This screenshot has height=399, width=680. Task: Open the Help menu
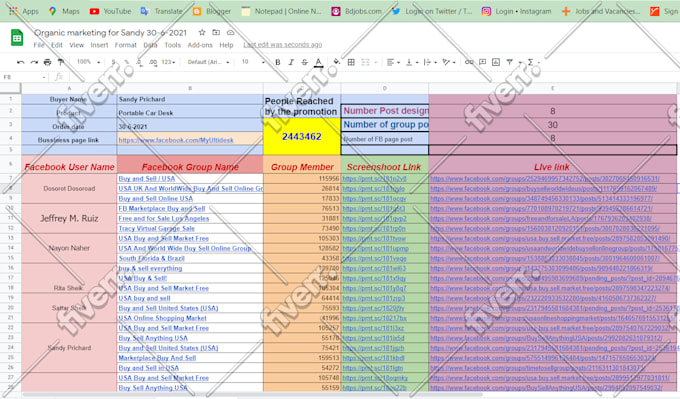[x=226, y=45]
